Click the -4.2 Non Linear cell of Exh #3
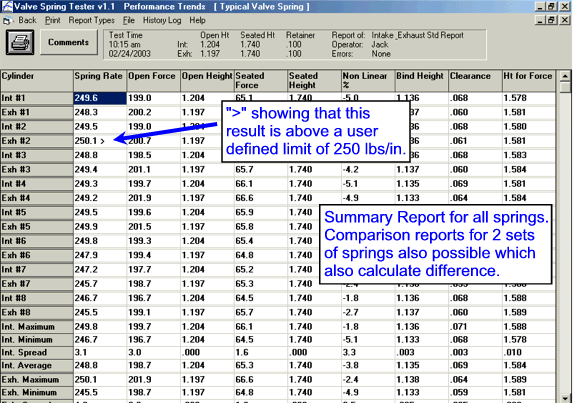 [368, 170]
